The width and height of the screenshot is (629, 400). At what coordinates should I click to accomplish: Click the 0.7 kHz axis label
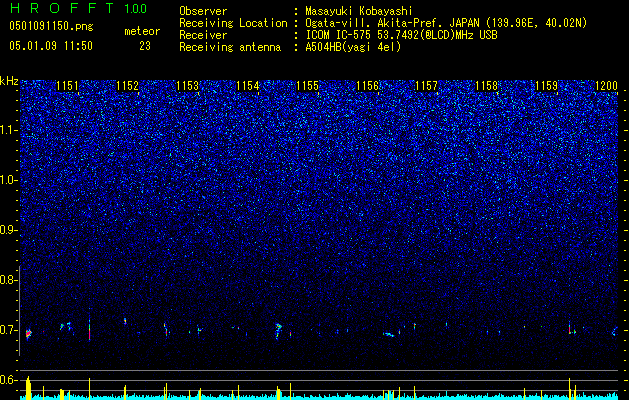[x=9, y=330]
